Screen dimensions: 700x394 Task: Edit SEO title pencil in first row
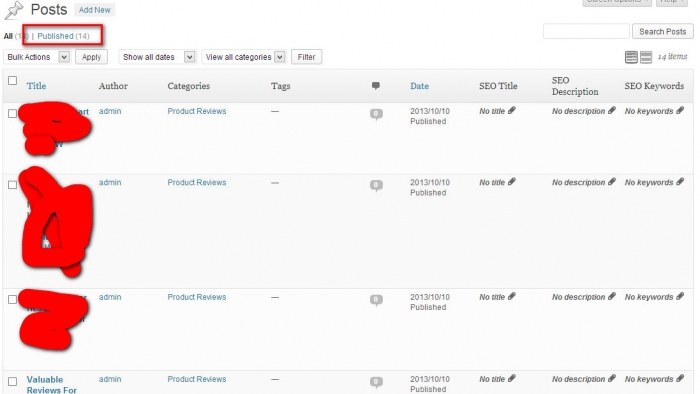(512, 111)
